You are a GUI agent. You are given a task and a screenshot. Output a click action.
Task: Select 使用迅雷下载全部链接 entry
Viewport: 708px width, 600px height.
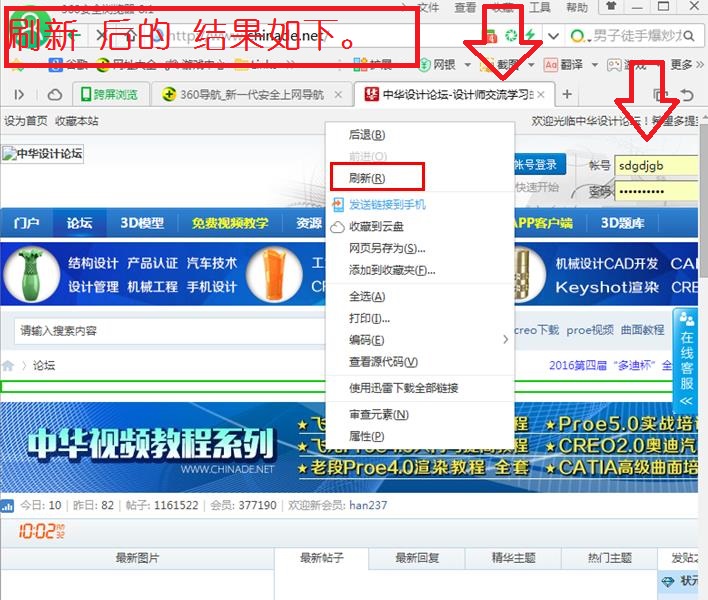(404, 388)
